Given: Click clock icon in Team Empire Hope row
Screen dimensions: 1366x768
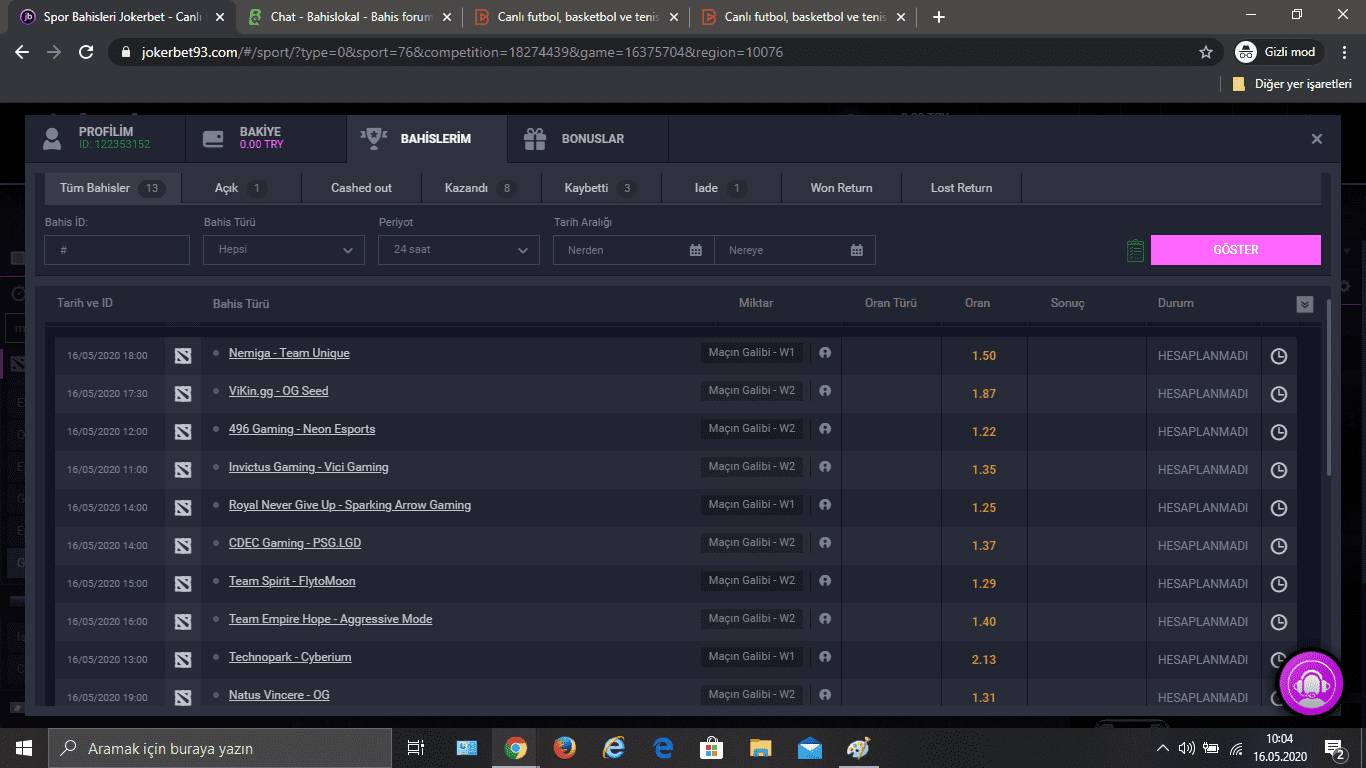Looking at the screenshot, I should click(1278, 622).
